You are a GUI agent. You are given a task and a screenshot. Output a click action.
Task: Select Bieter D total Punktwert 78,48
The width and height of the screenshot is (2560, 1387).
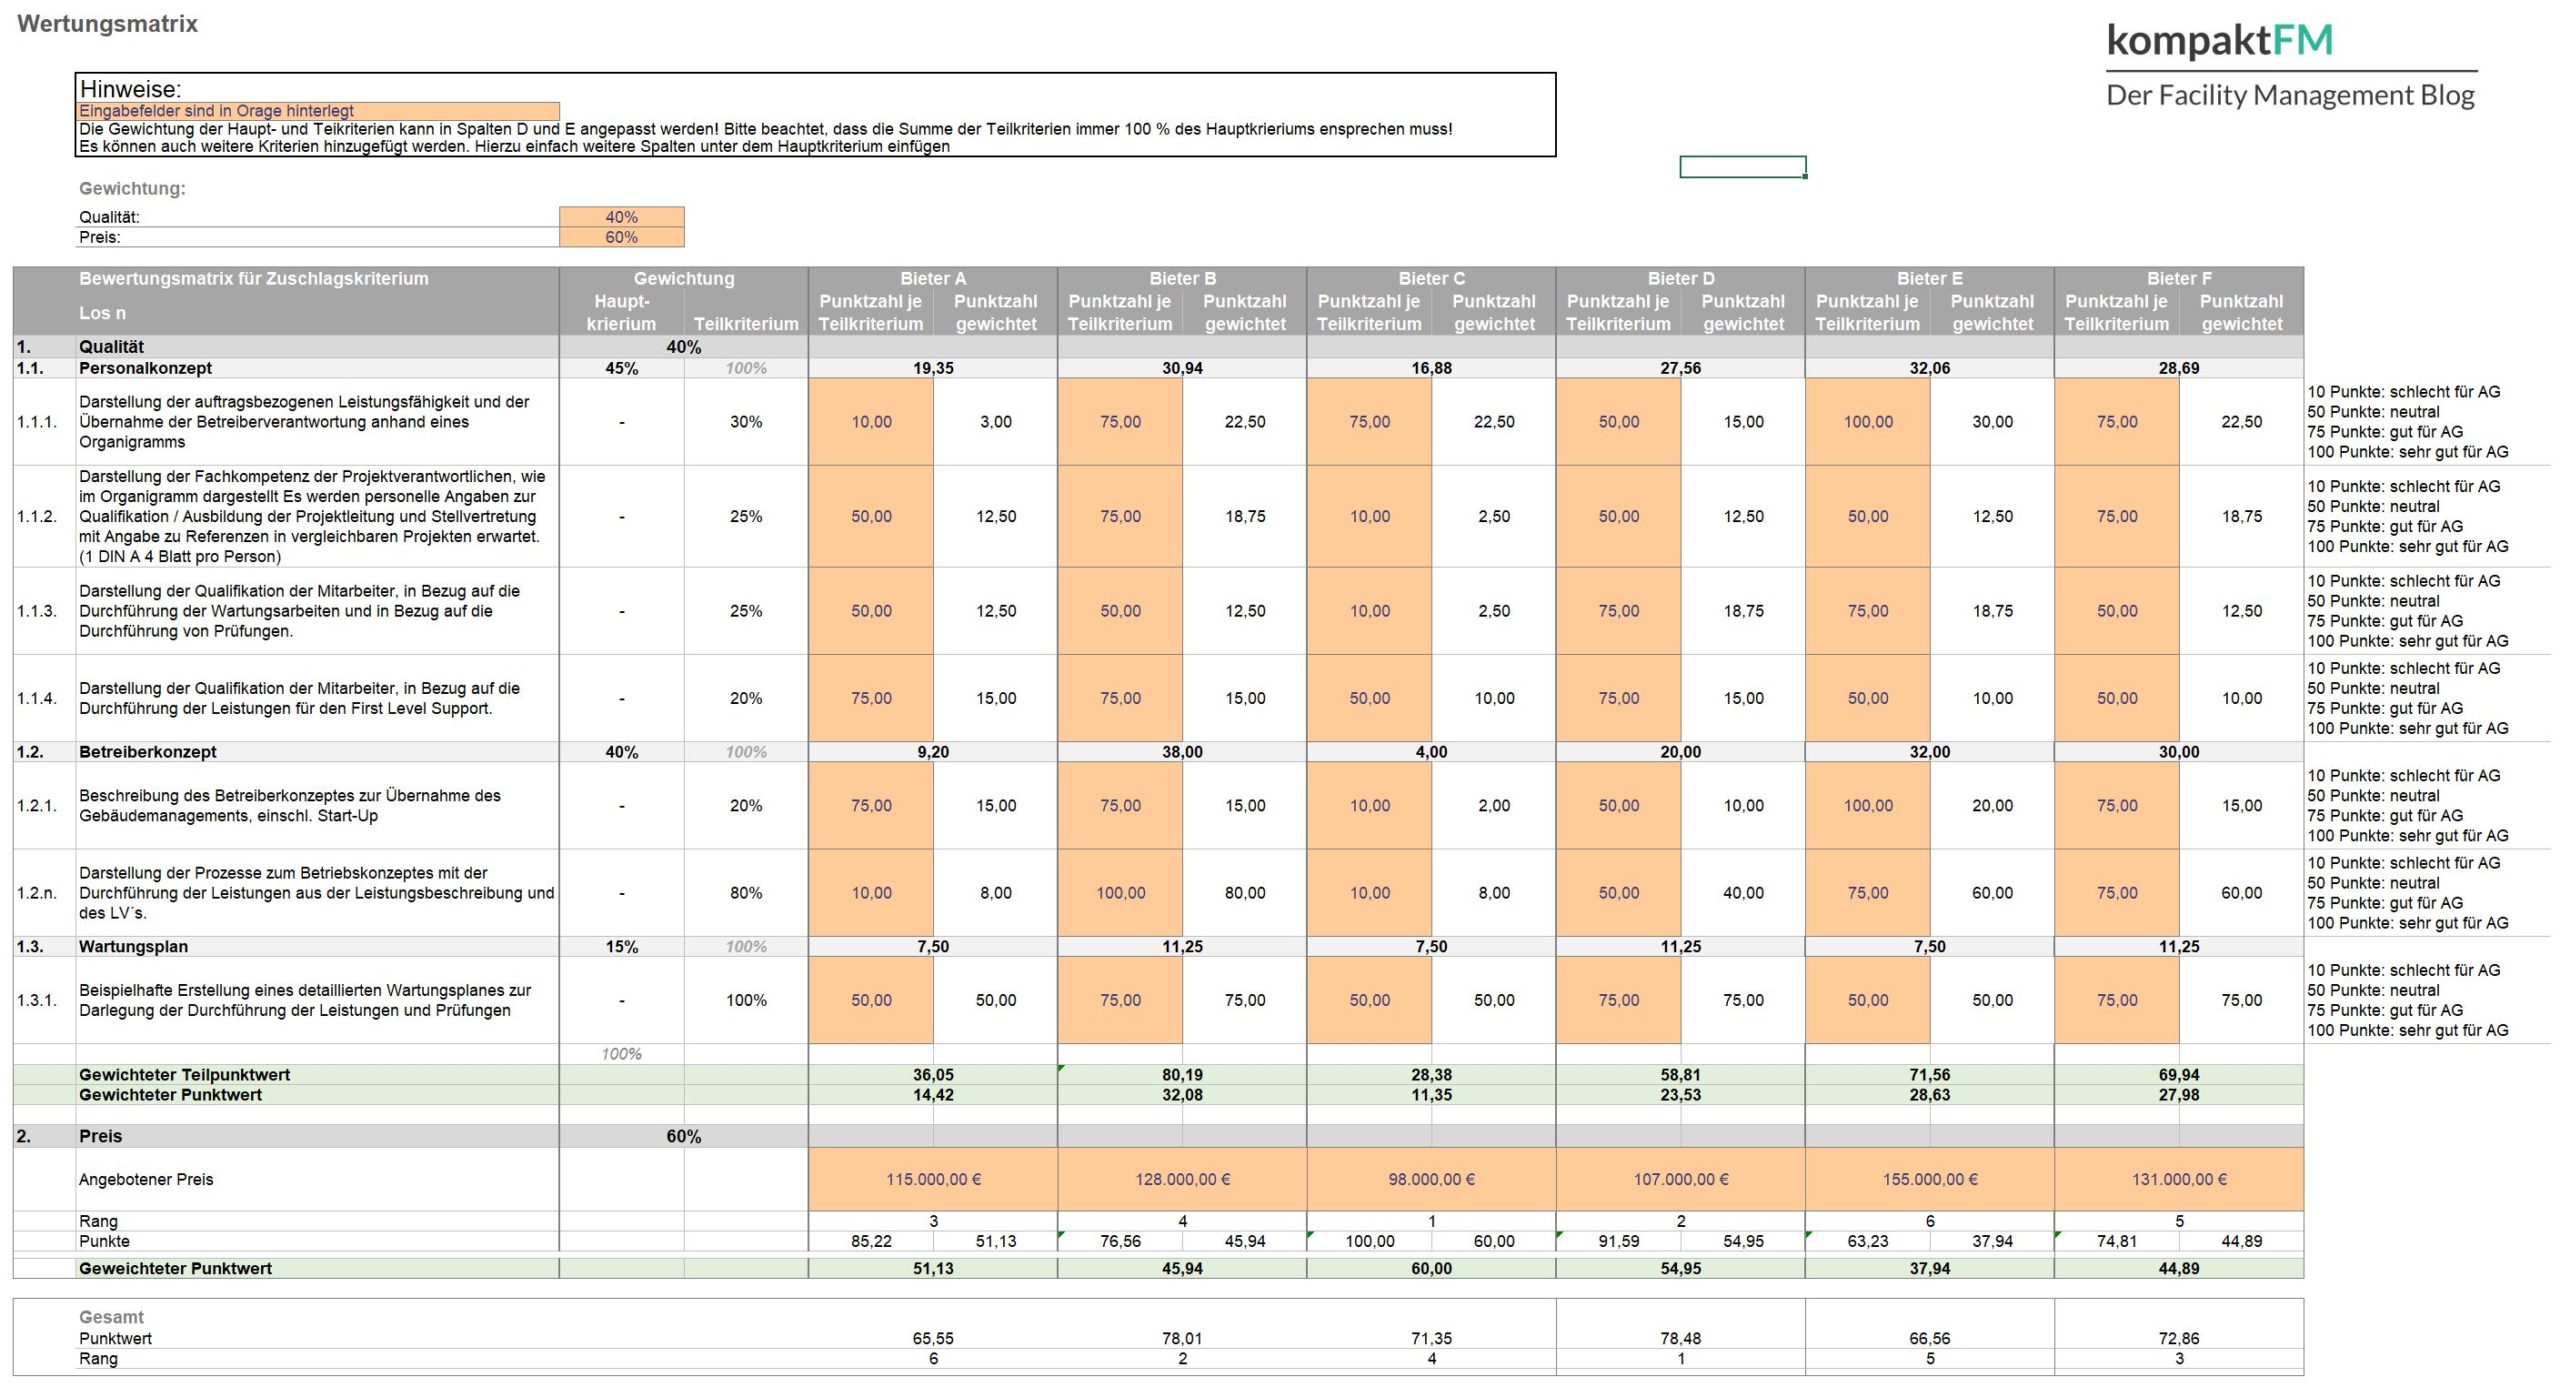(1680, 1338)
